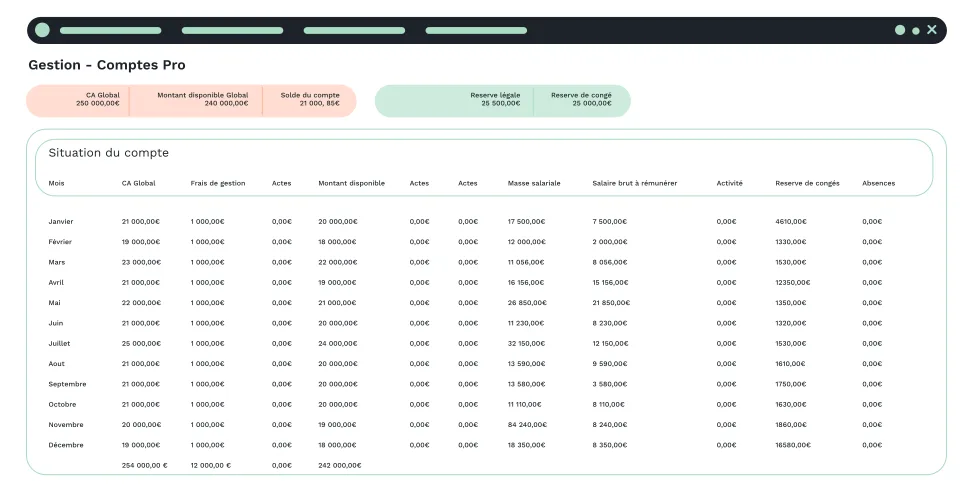Click the 26 850,00€ Masse salariale cell
971x500 pixels.
[x=527, y=303]
